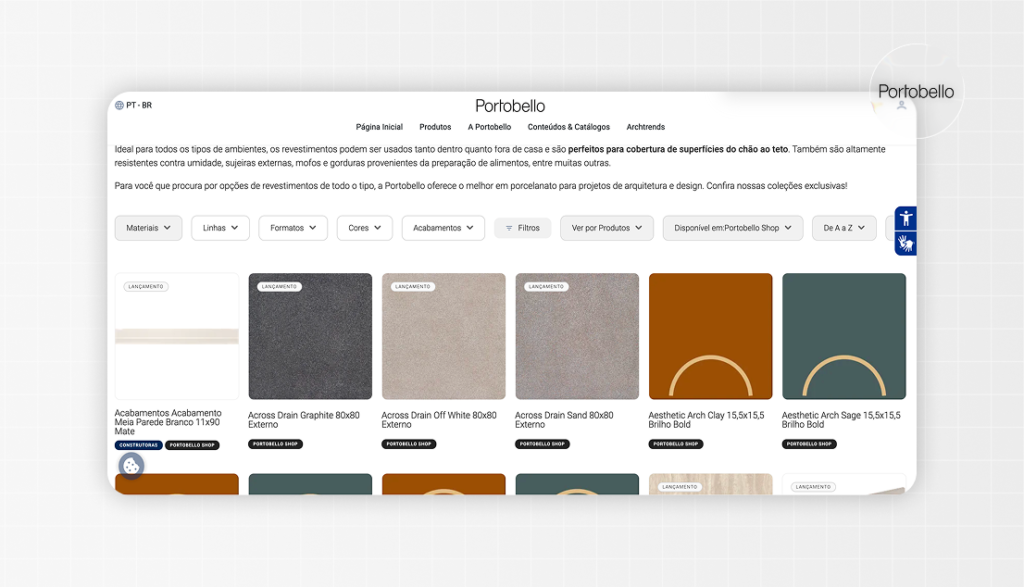Click Lançamento tag on Drain Sand tile

[546, 287]
